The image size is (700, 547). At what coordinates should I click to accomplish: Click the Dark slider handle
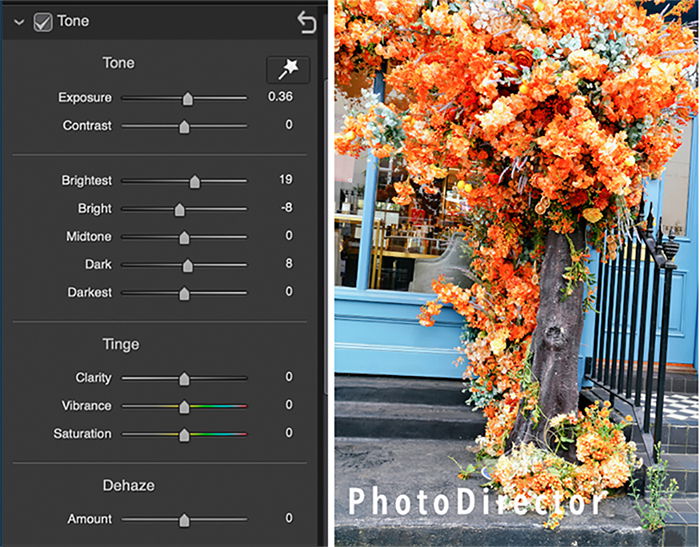[188, 266]
